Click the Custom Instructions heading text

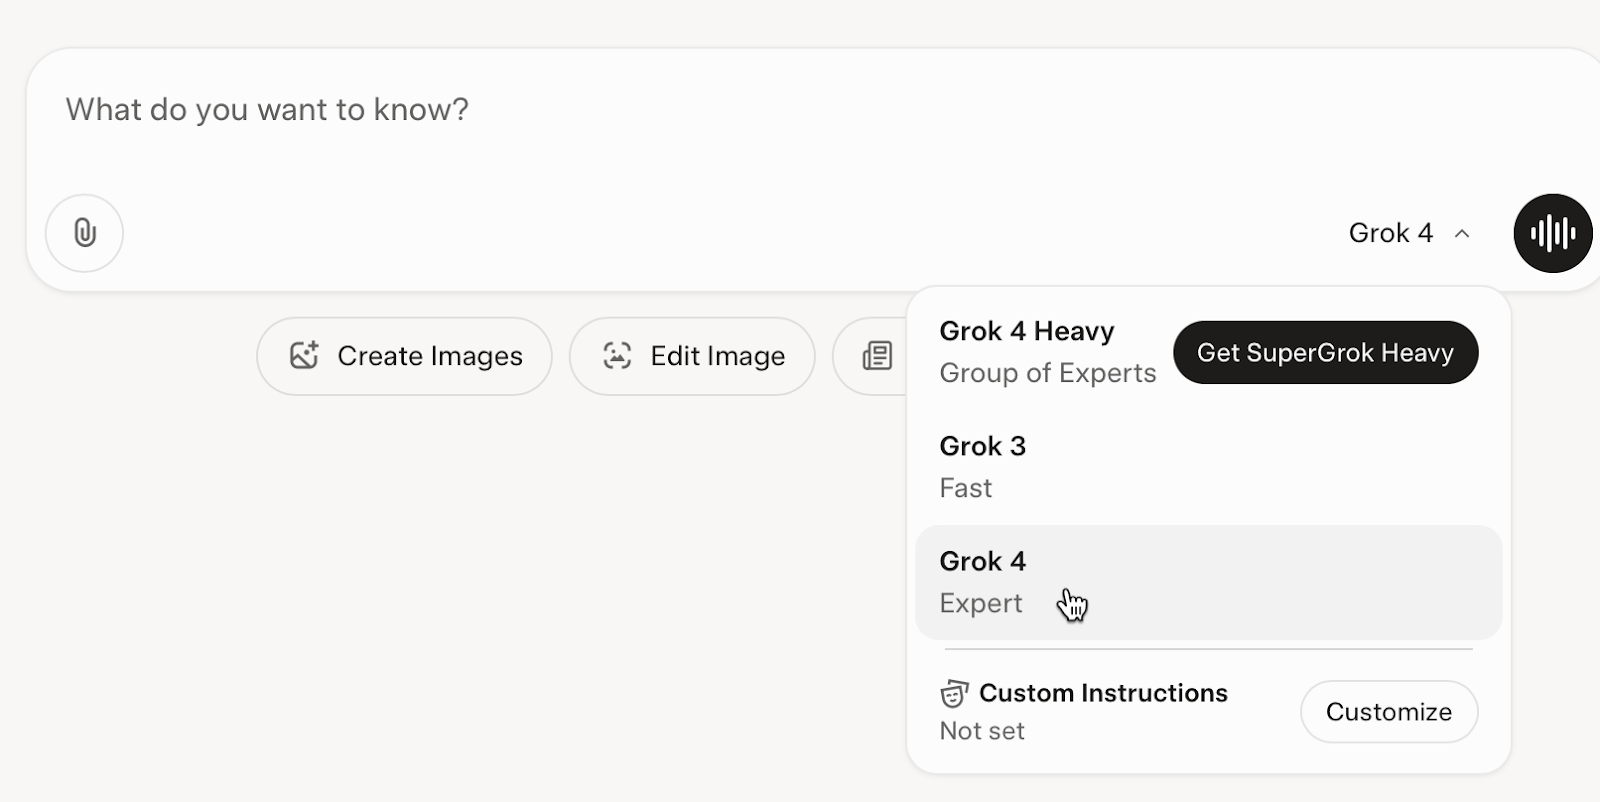pyautogui.click(x=1103, y=693)
